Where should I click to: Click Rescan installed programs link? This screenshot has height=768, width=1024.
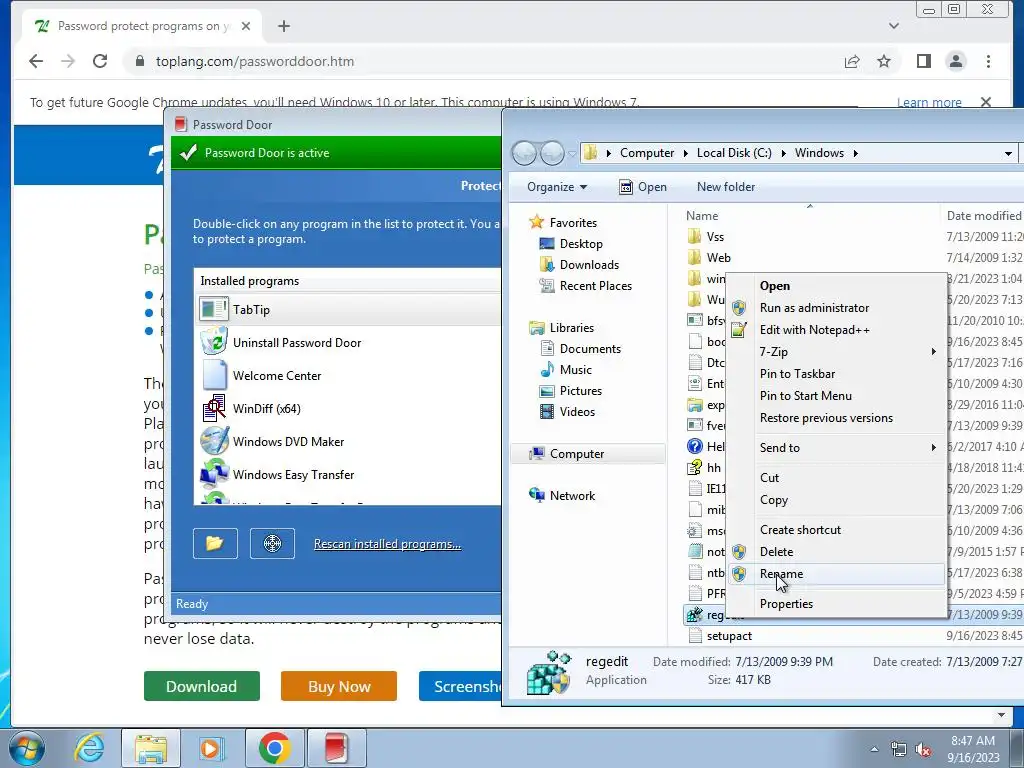click(387, 544)
